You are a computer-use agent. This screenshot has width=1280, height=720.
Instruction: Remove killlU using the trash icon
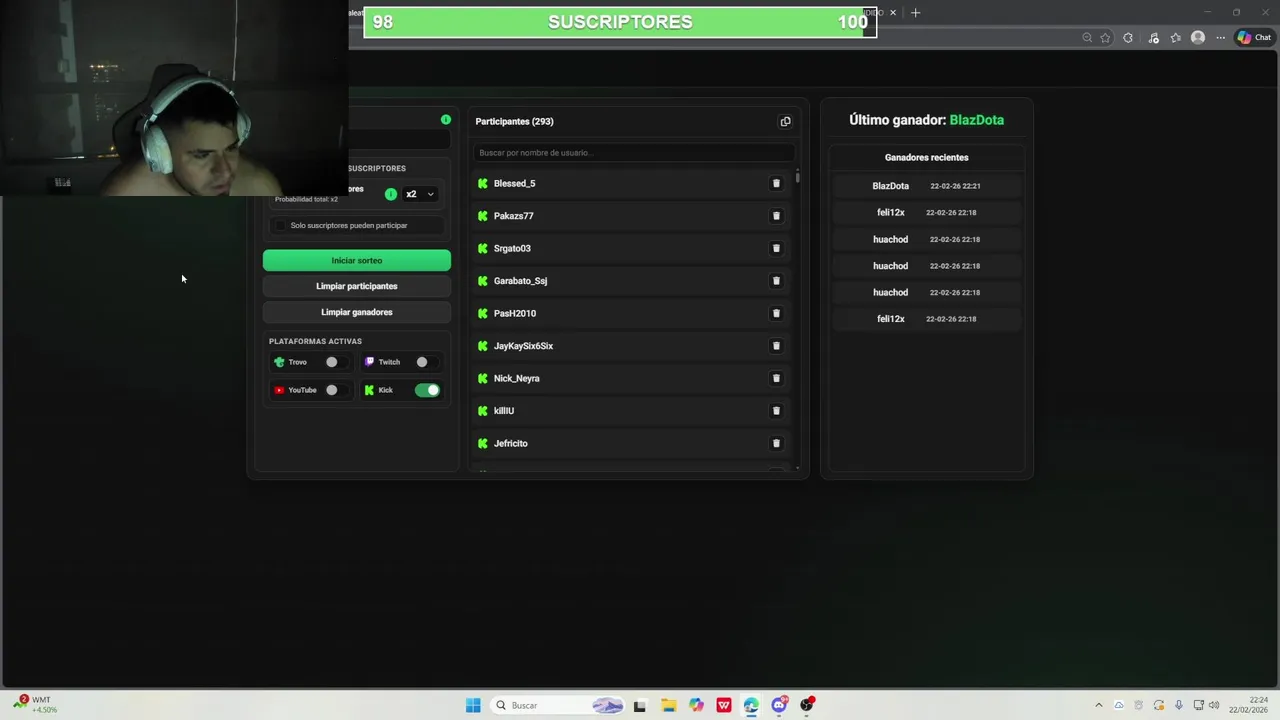tap(776, 411)
